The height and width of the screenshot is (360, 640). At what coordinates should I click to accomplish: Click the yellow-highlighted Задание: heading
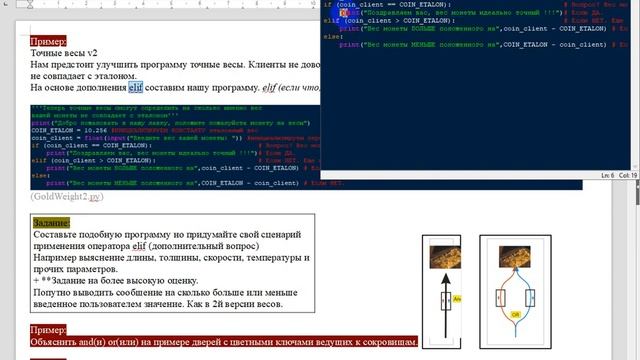coord(51,223)
